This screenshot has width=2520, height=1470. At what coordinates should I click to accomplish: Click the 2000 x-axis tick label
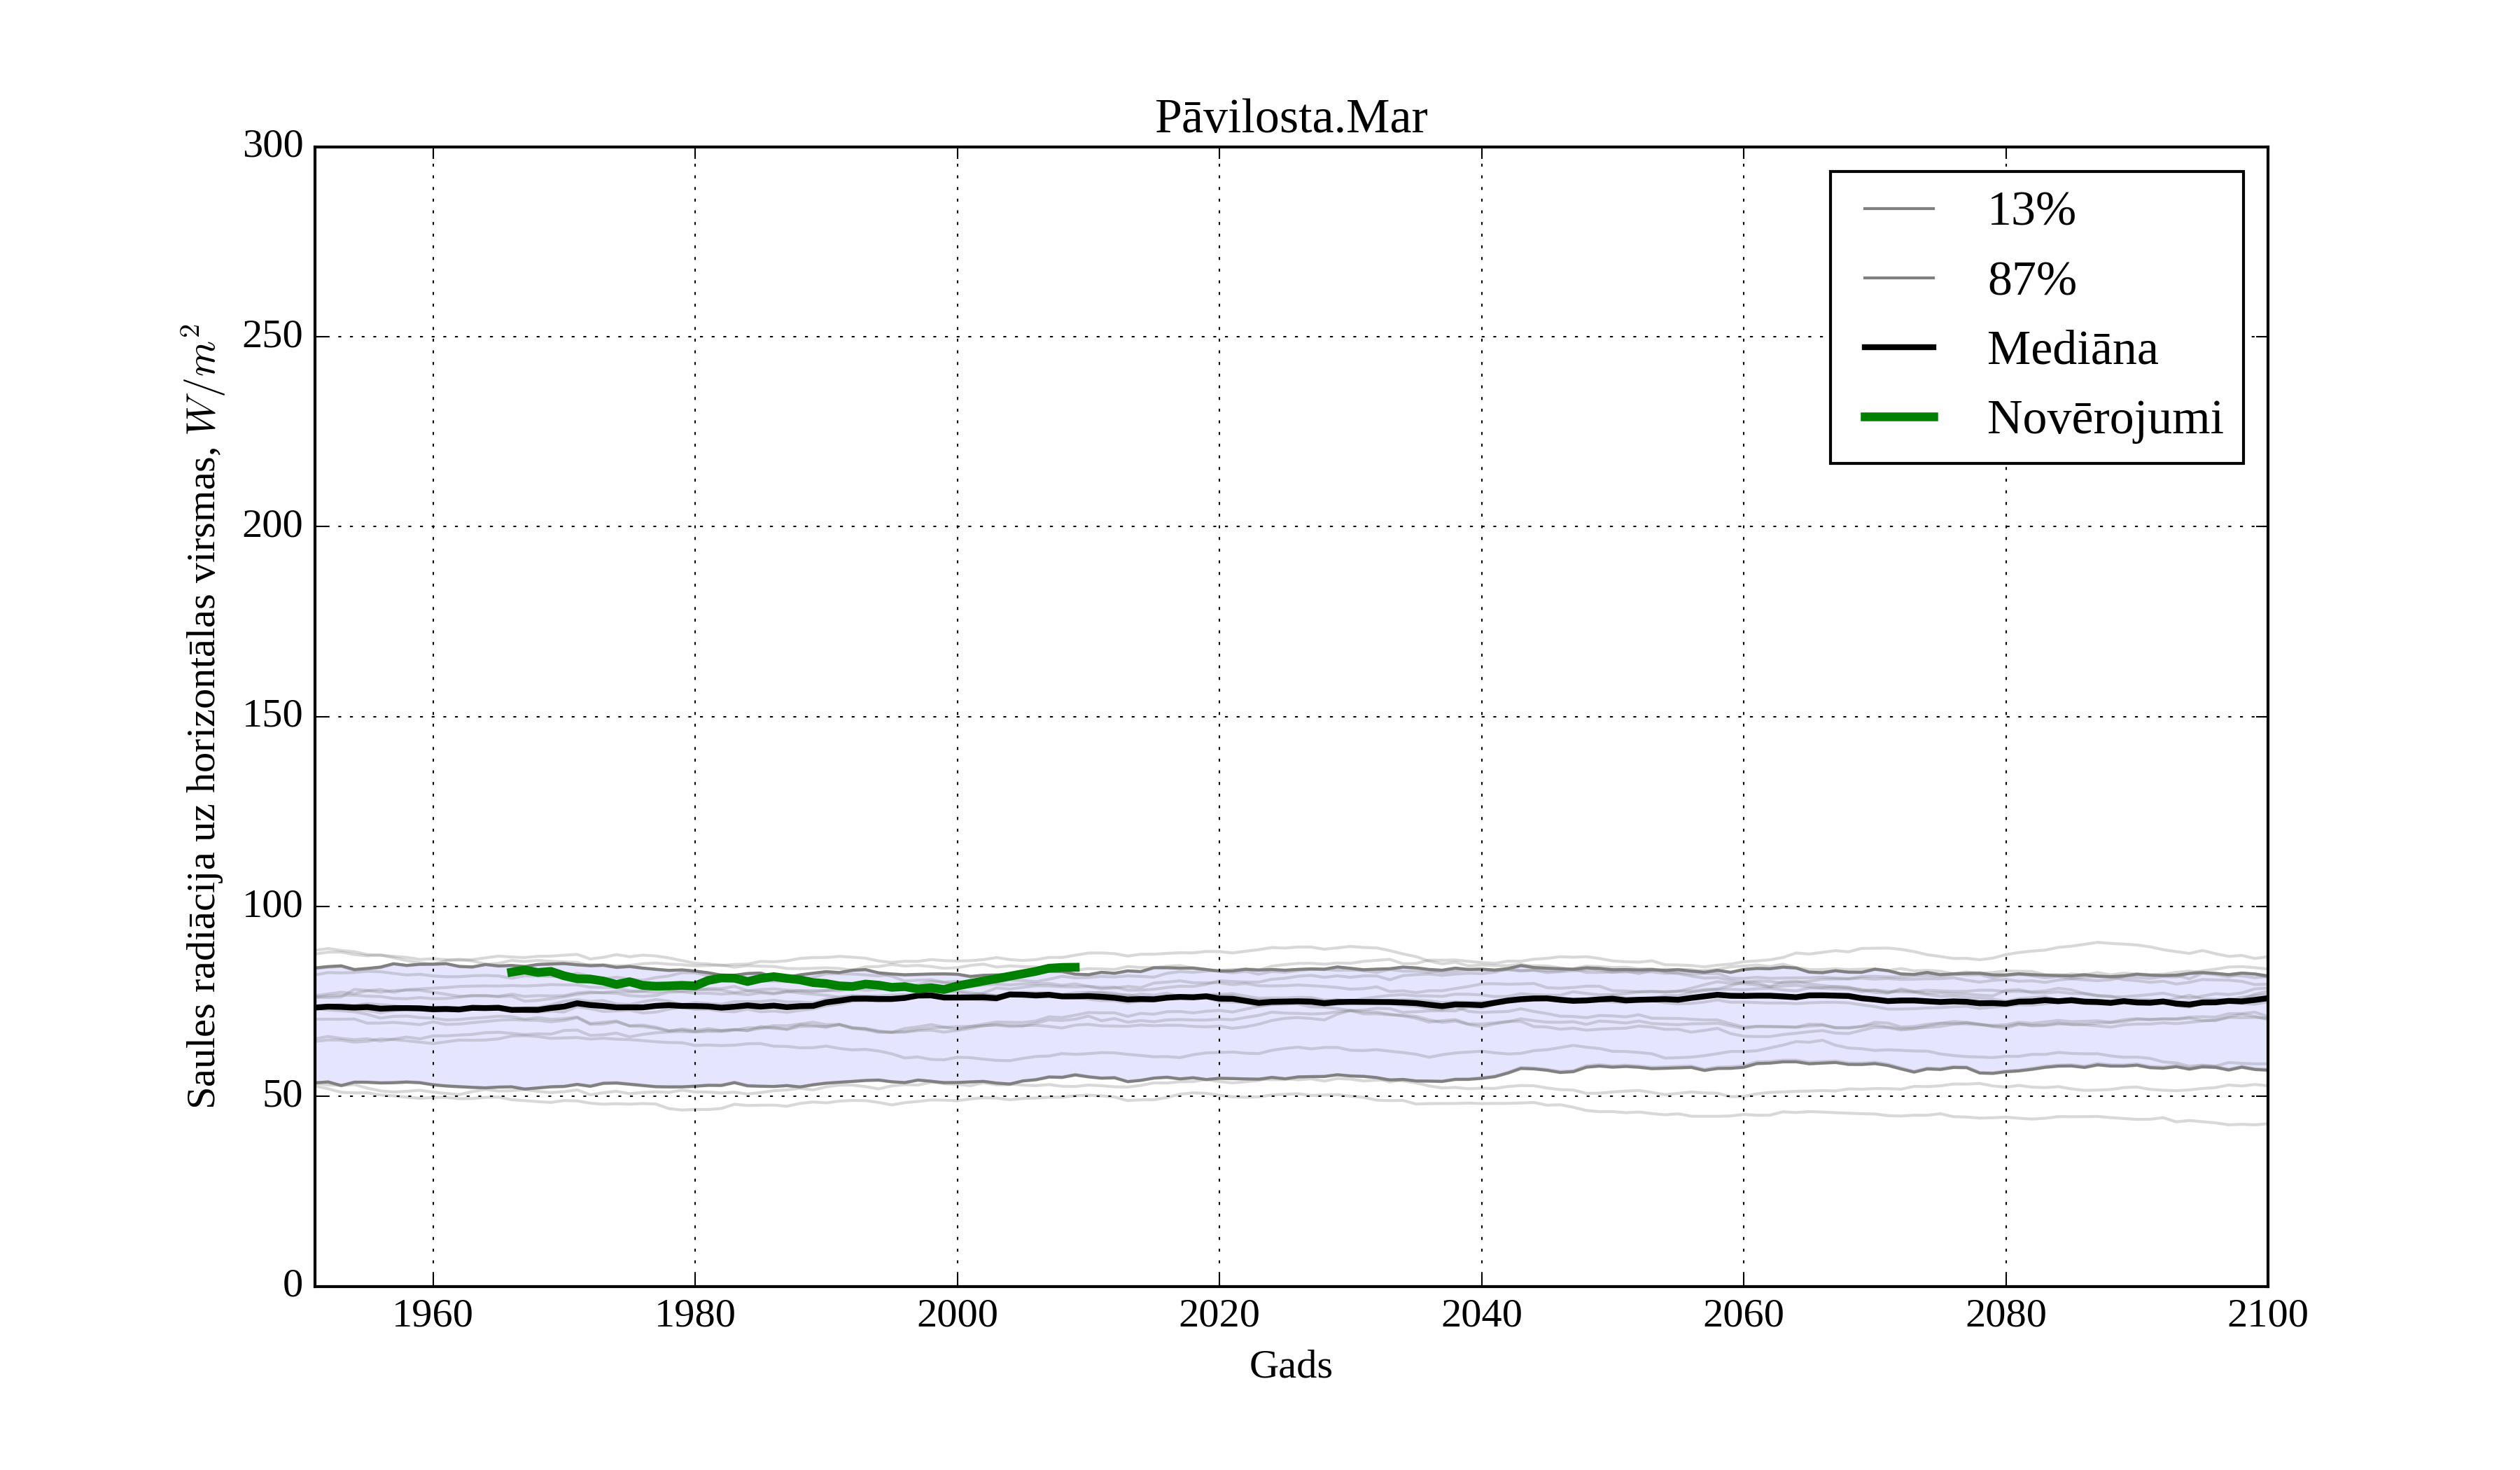pyautogui.click(x=957, y=1314)
